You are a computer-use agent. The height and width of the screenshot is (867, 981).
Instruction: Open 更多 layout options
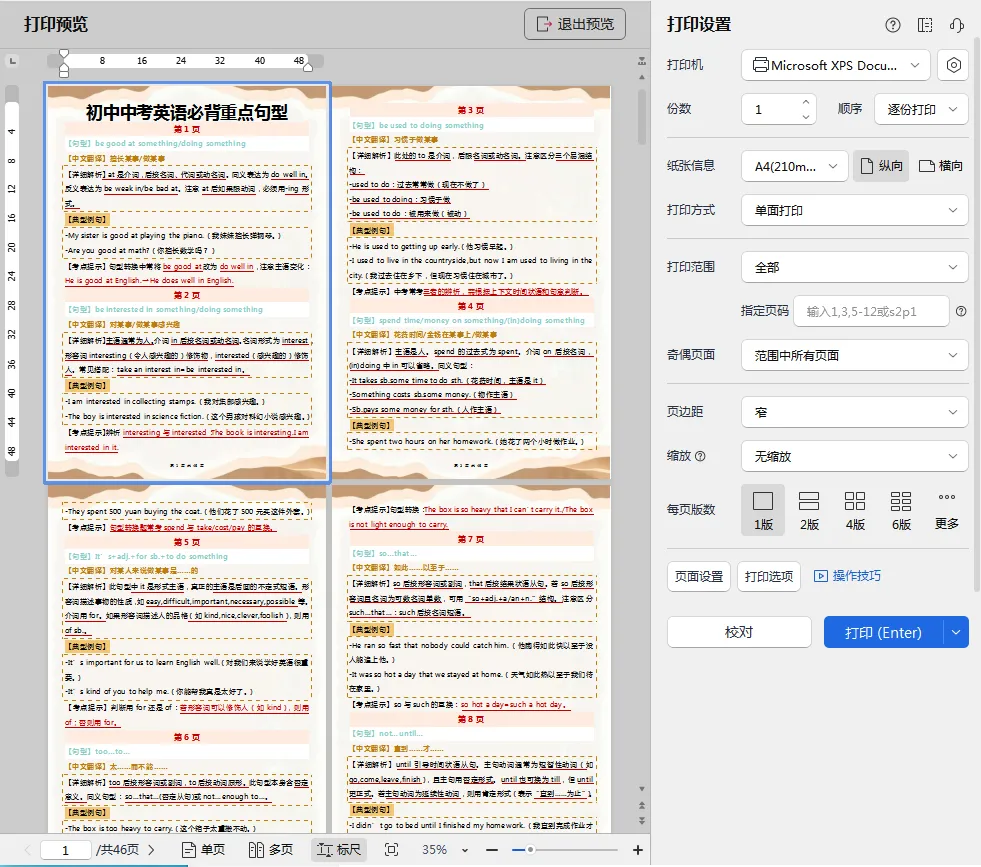click(x=947, y=510)
